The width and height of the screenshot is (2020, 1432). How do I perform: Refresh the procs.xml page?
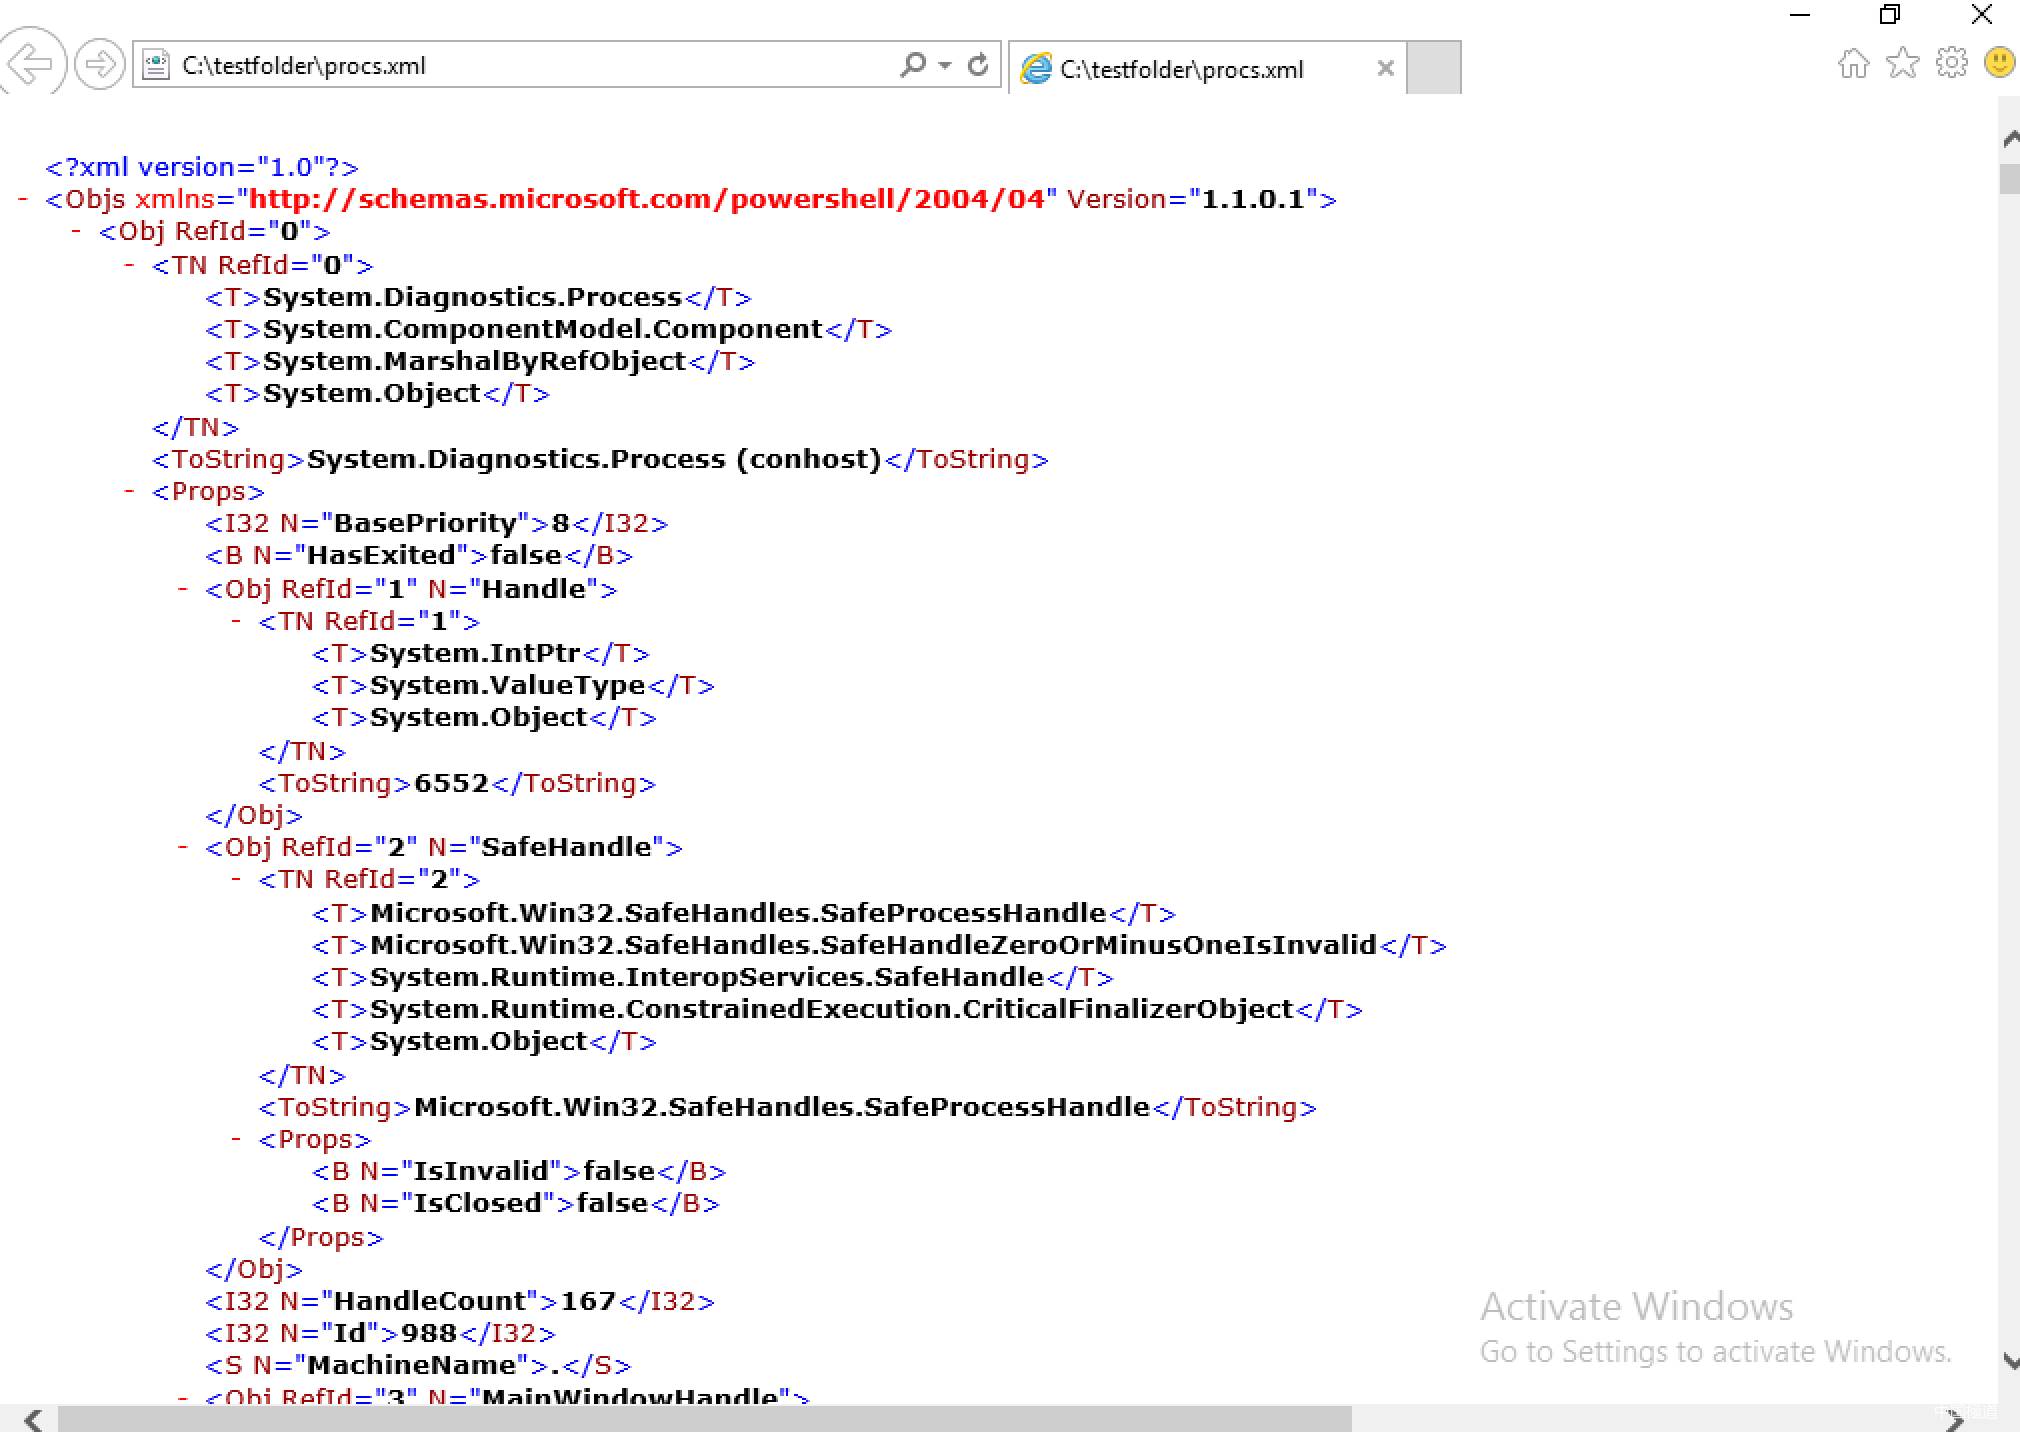(x=979, y=65)
